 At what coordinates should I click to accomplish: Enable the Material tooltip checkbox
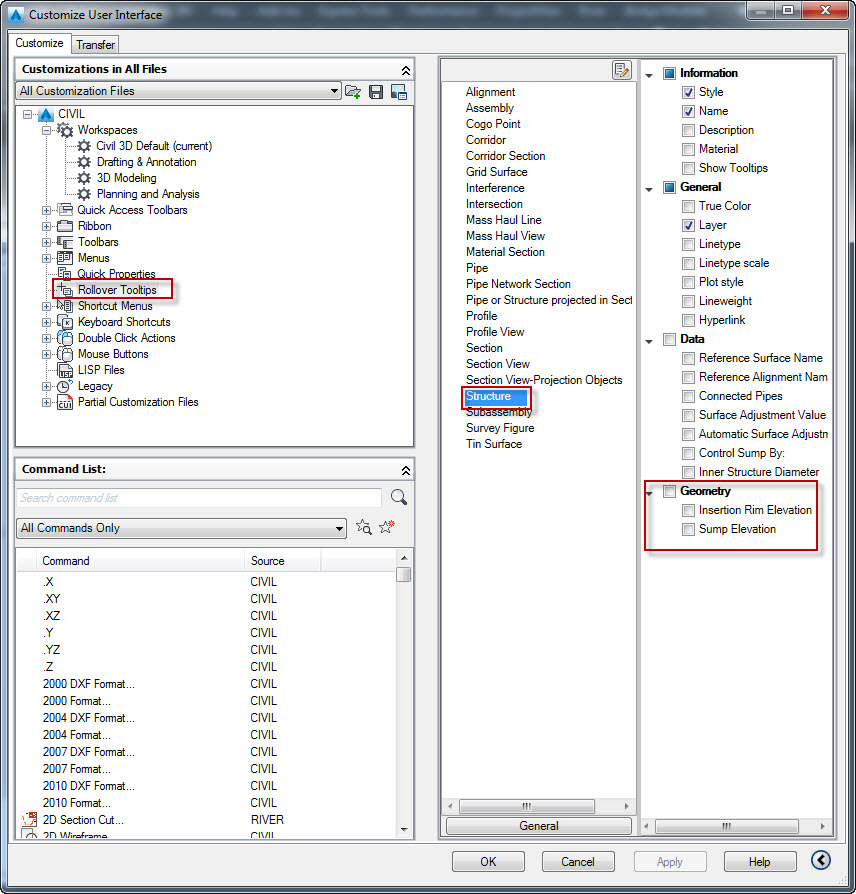[x=687, y=149]
